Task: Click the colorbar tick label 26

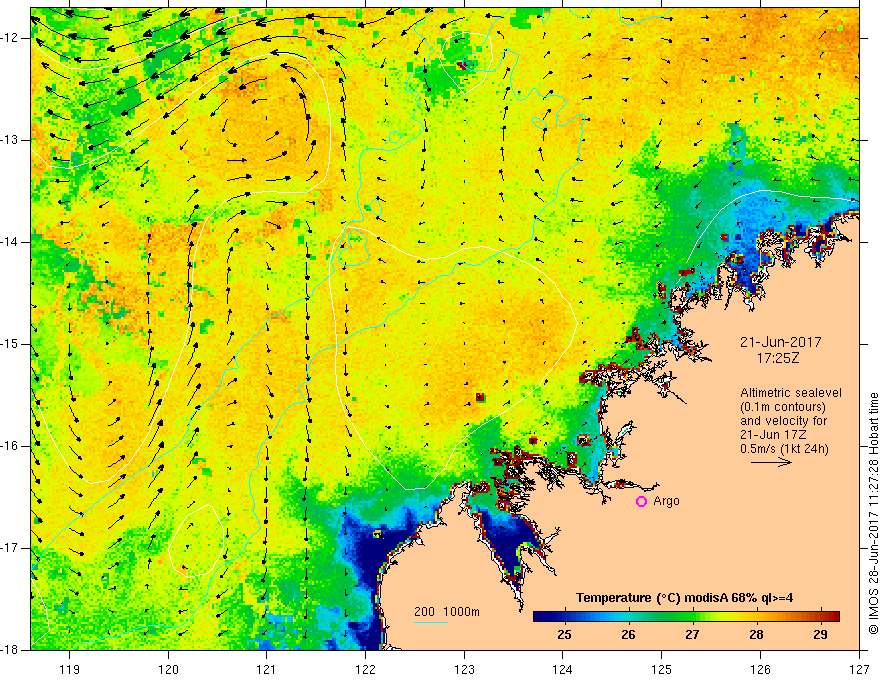Action: (x=628, y=635)
